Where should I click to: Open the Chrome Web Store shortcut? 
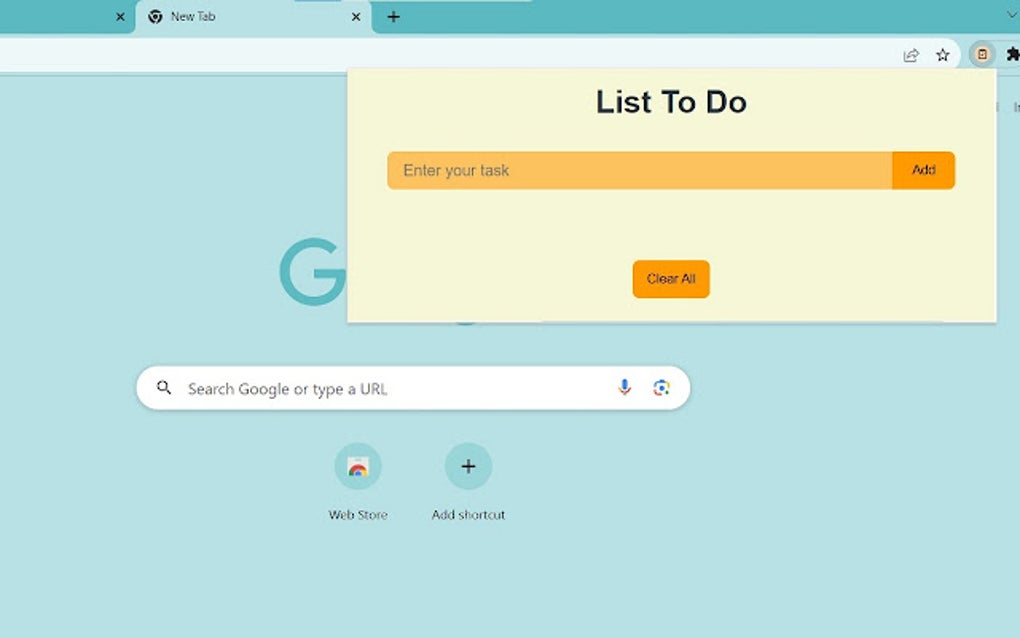pos(357,466)
